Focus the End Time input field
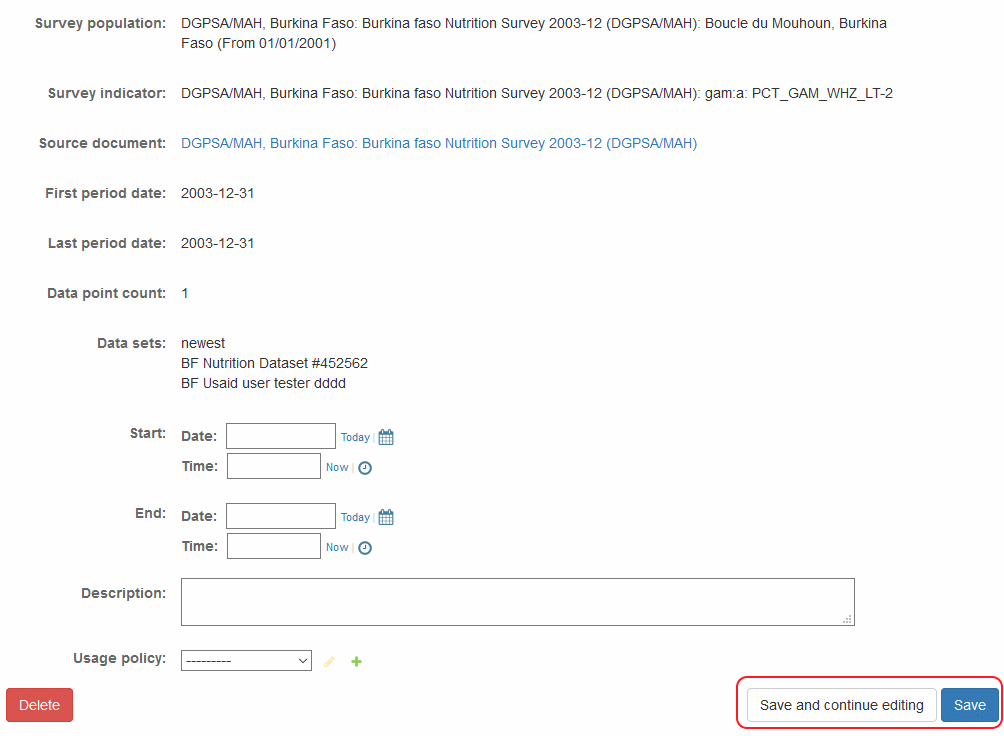 coord(273,546)
